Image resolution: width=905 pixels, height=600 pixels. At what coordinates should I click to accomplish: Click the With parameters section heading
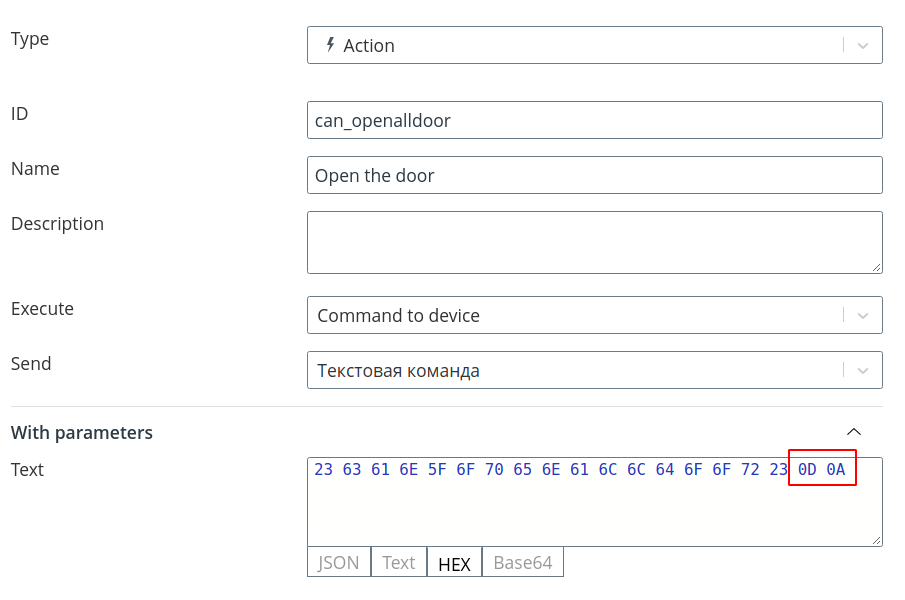[82, 433]
